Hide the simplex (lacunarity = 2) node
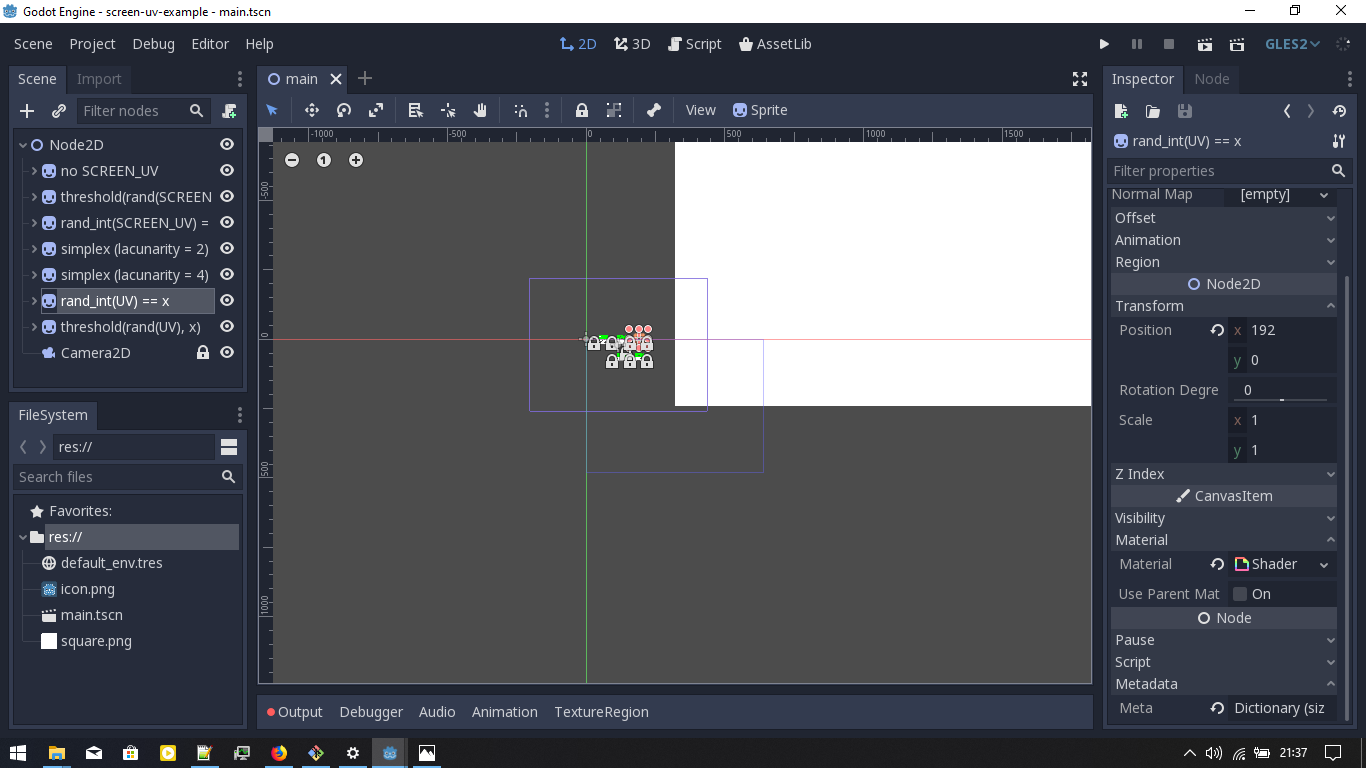Image resolution: width=1366 pixels, height=768 pixels. [226, 248]
